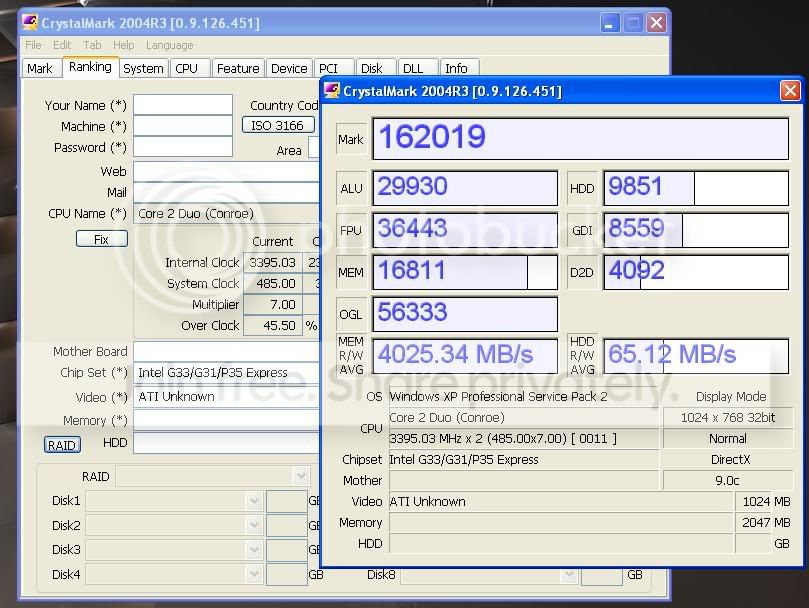Expand the RAID dropdown
This screenshot has width=809, height=608.
[301, 476]
